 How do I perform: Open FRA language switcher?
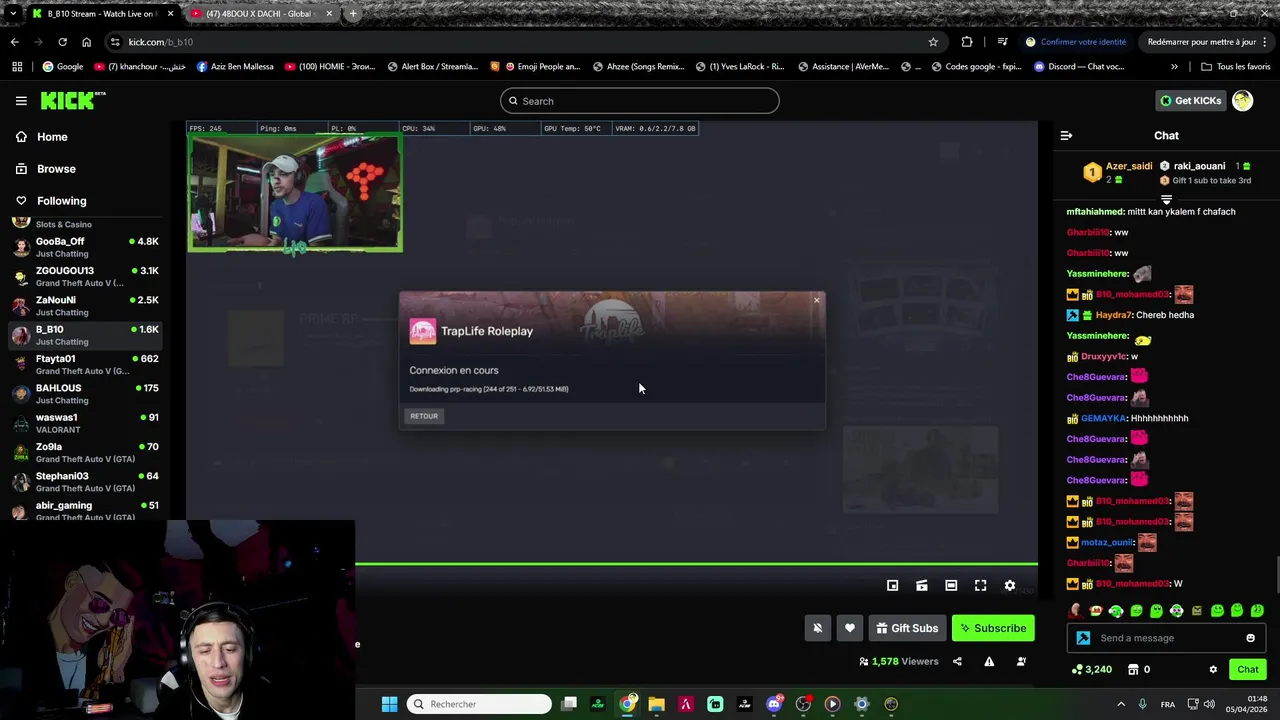1168,704
